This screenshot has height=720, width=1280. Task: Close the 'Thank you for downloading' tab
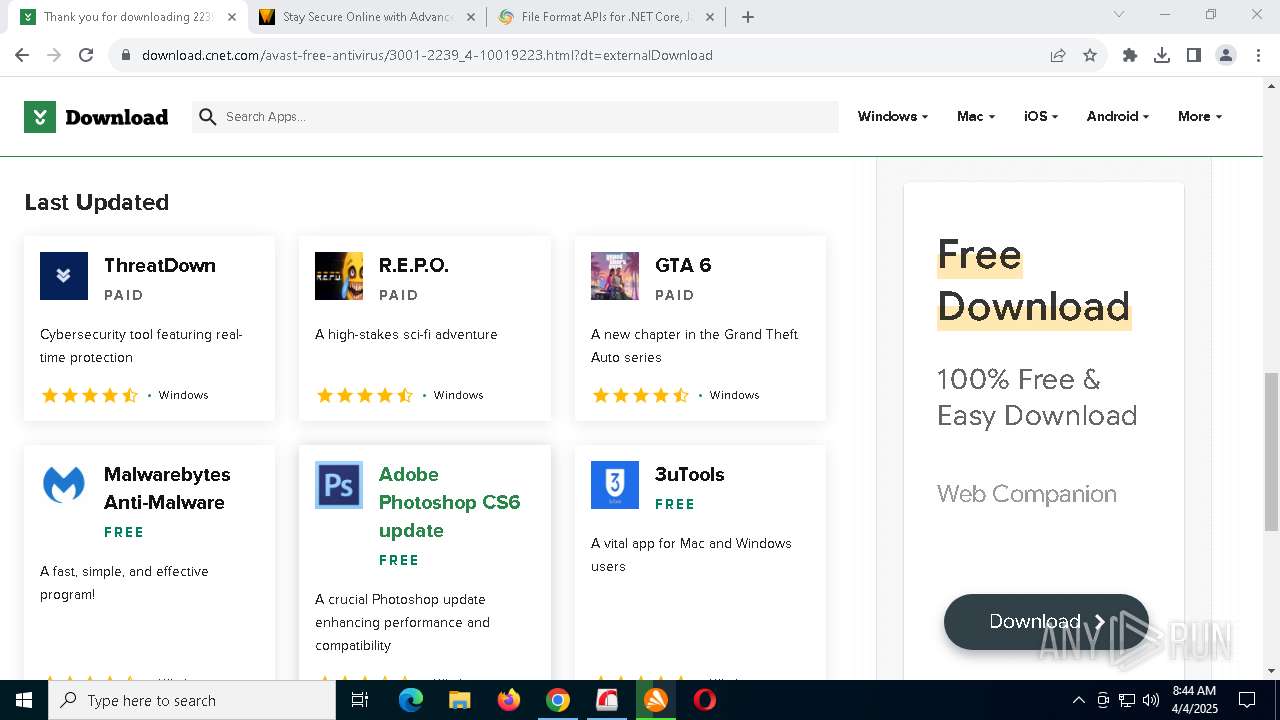pyautogui.click(x=231, y=17)
